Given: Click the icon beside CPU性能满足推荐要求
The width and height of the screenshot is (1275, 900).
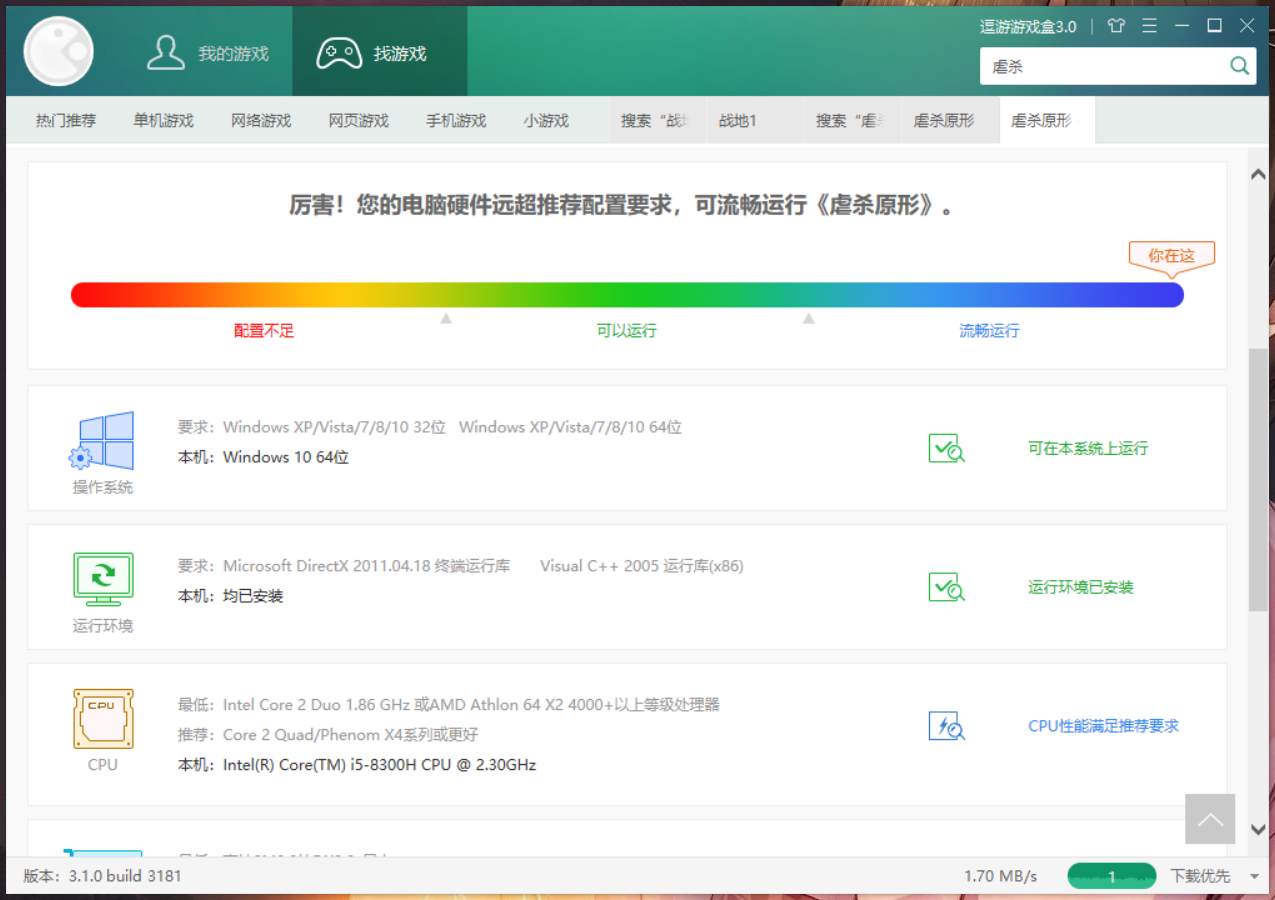Looking at the screenshot, I should tap(946, 726).
